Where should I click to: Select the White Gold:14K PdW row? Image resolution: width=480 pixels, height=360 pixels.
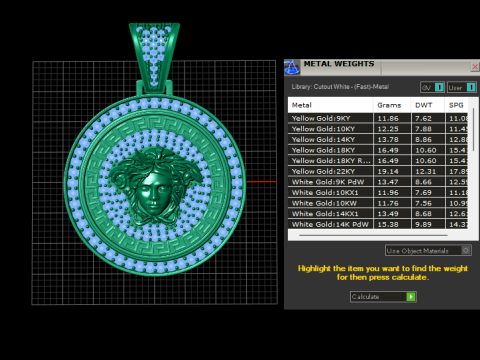tap(378, 224)
